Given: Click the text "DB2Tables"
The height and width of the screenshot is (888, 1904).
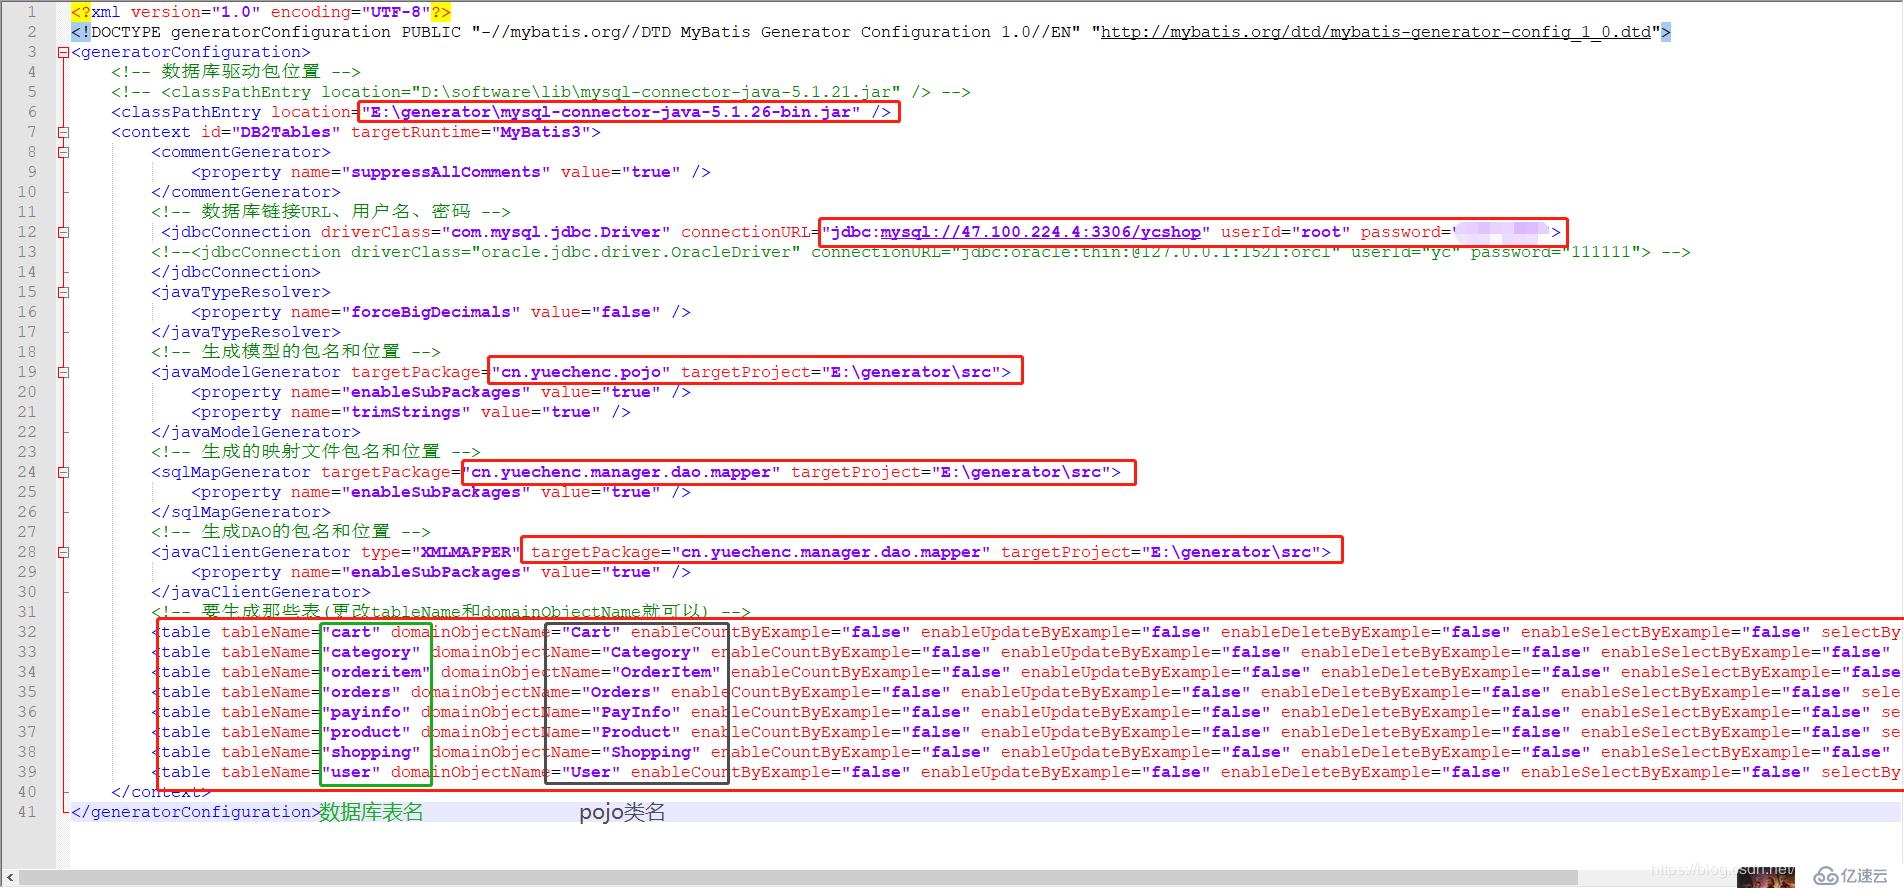Looking at the screenshot, I should 286,132.
